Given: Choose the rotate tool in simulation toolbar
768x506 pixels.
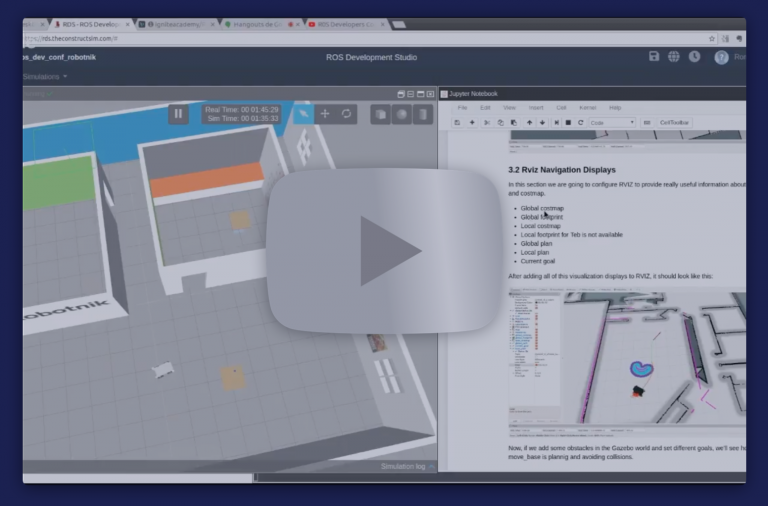Looking at the screenshot, I should tap(346, 114).
